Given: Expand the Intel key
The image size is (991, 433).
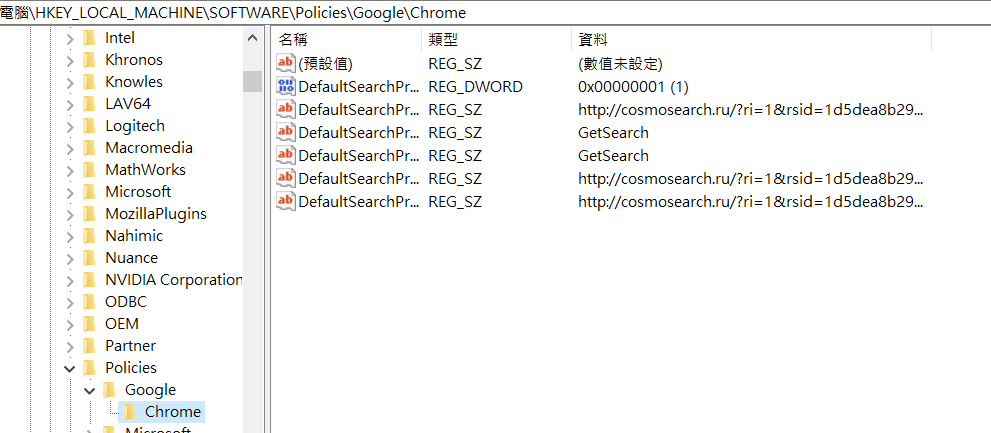Looking at the screenshot, I should [x=70, y=39].
